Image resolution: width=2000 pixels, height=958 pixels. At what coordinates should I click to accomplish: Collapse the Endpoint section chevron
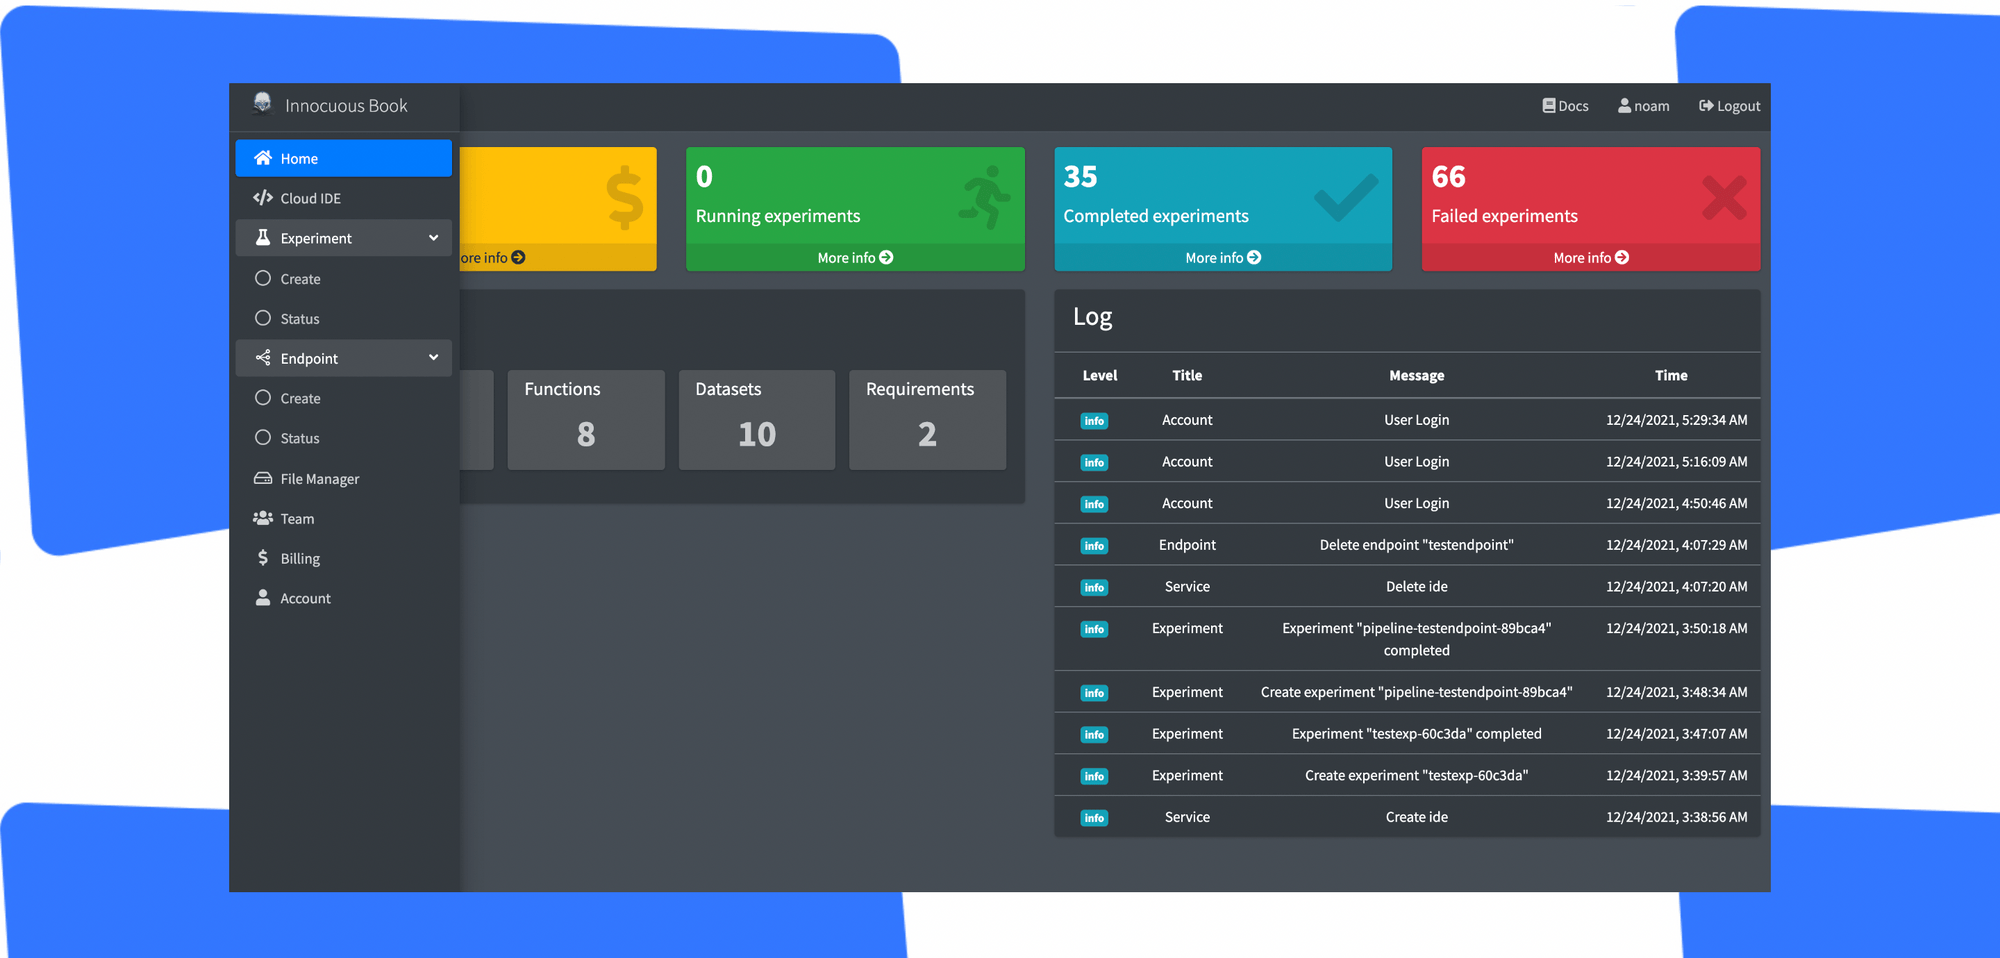pyautogui.click(x=434, y=357)
